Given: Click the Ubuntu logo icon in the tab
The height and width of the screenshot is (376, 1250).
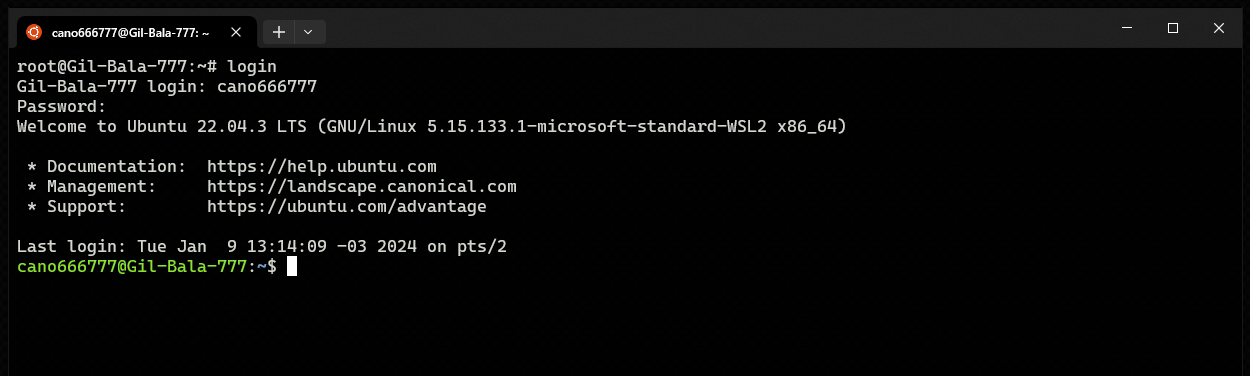Looking at the screenshot, I should 34,32.
